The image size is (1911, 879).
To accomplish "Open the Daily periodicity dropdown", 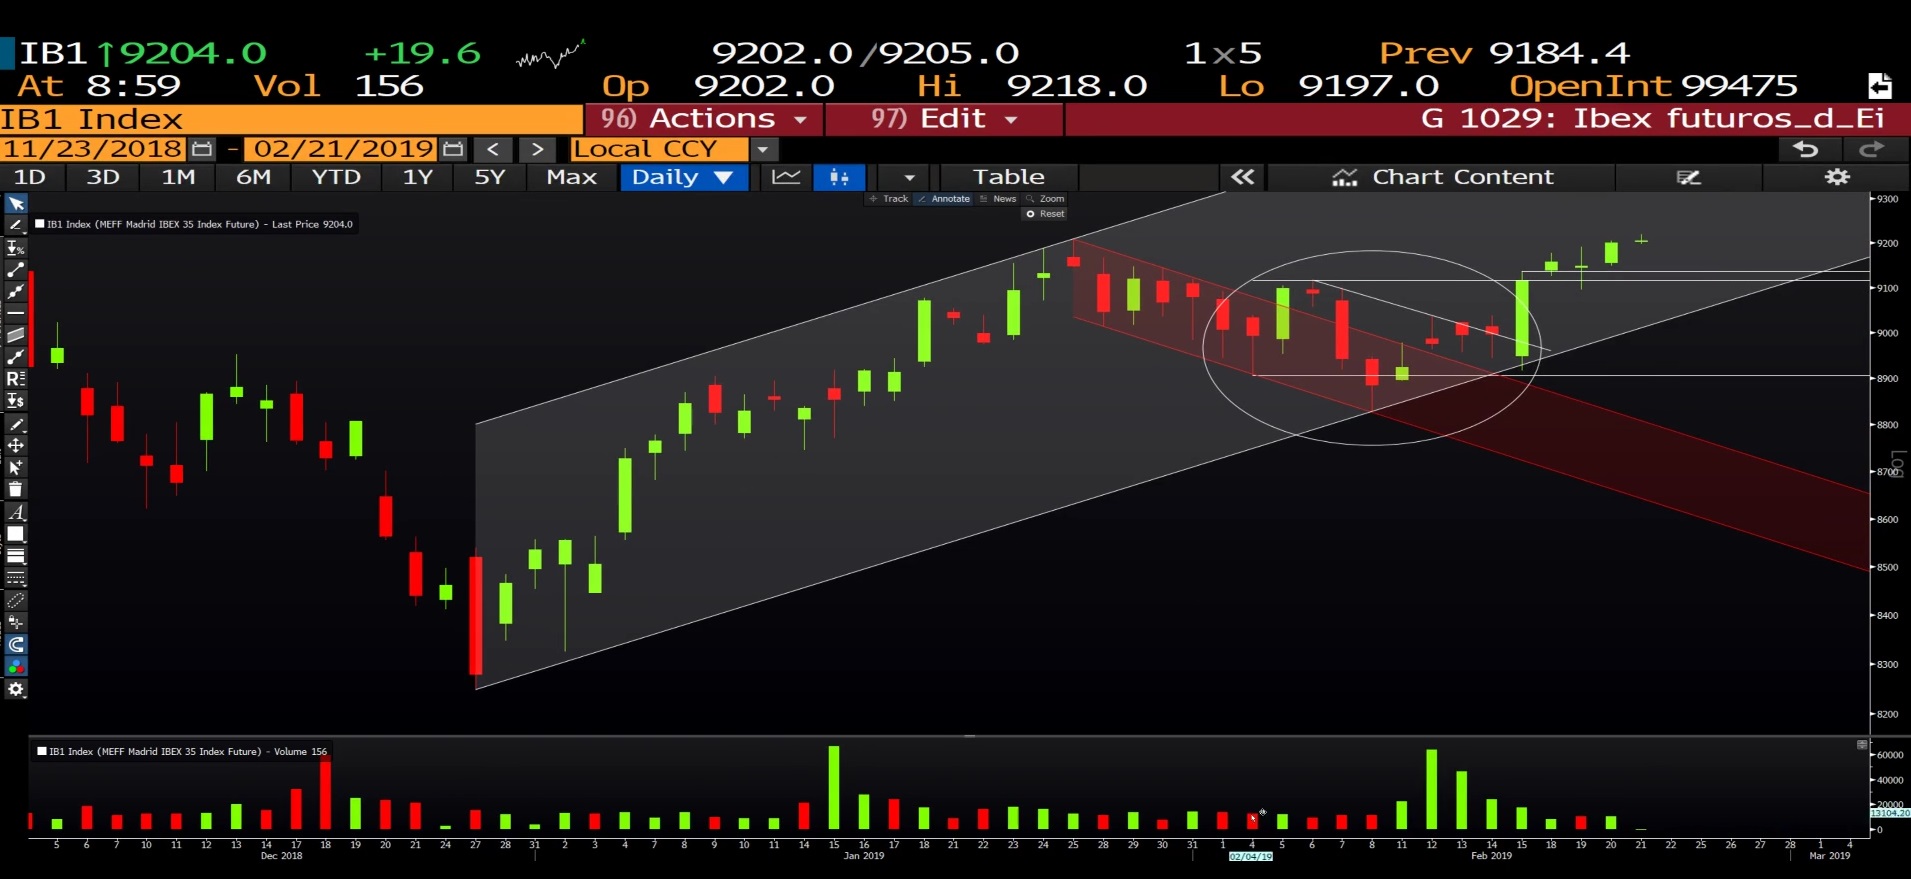I will (683, 177).
